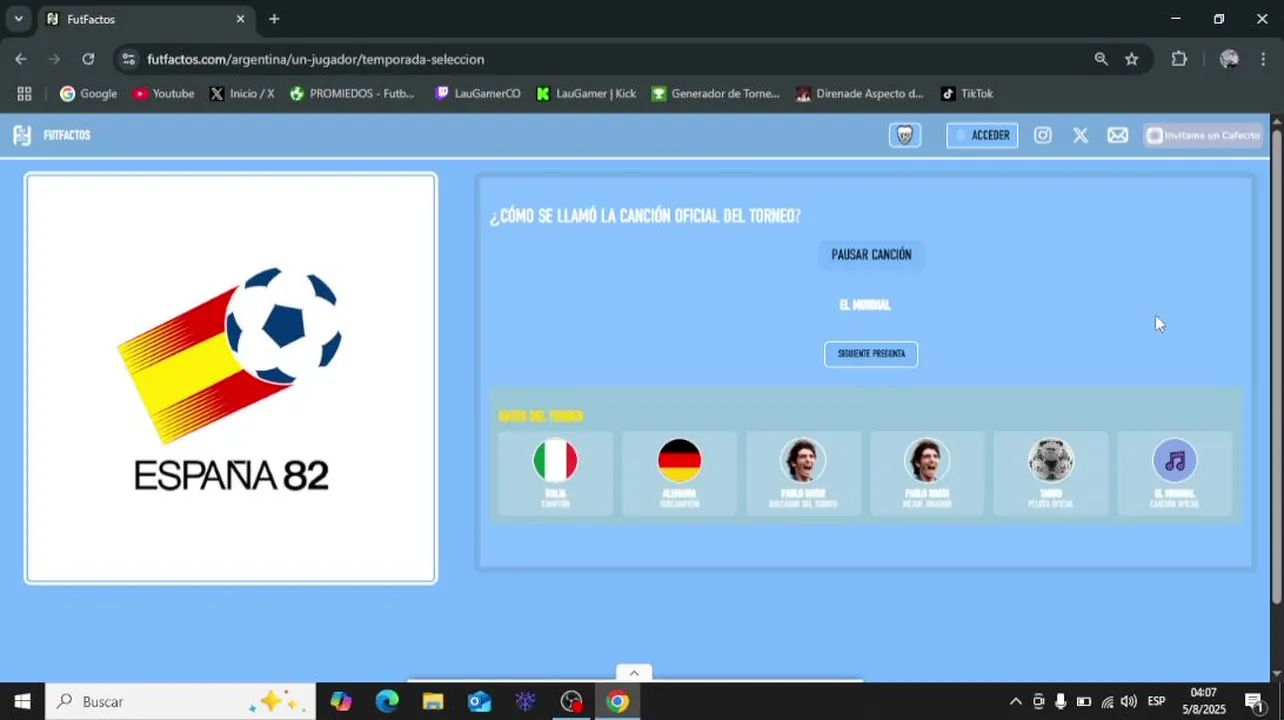The height and width of the screenshot is (720, 1284).
Task: Switch to the FutFactos browser tab
Action: click(145, 19)
